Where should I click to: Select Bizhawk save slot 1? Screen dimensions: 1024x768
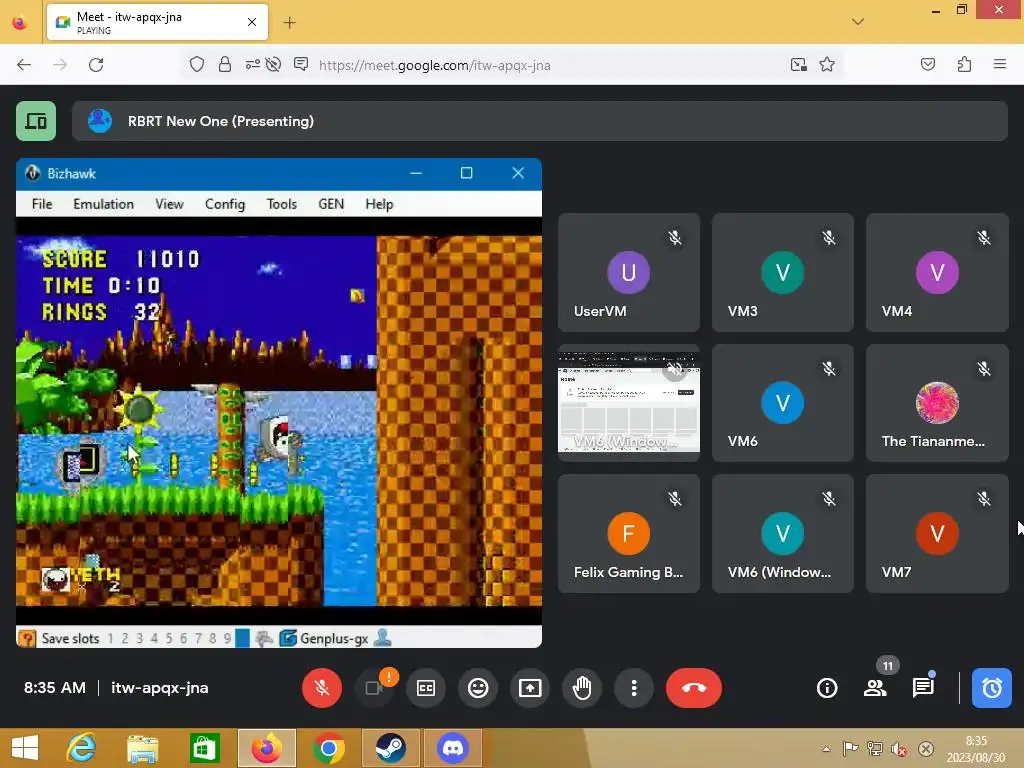click(x=110, y=639)
